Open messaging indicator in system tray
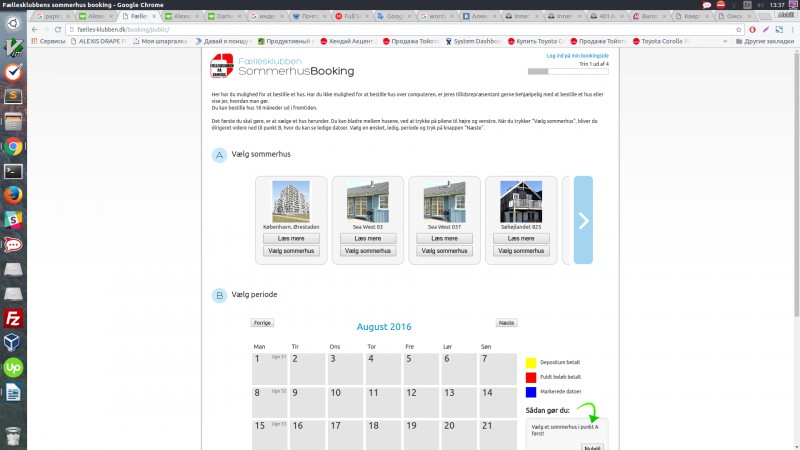The height and width of the screenshot is (450, 800). tap(707, 5)
